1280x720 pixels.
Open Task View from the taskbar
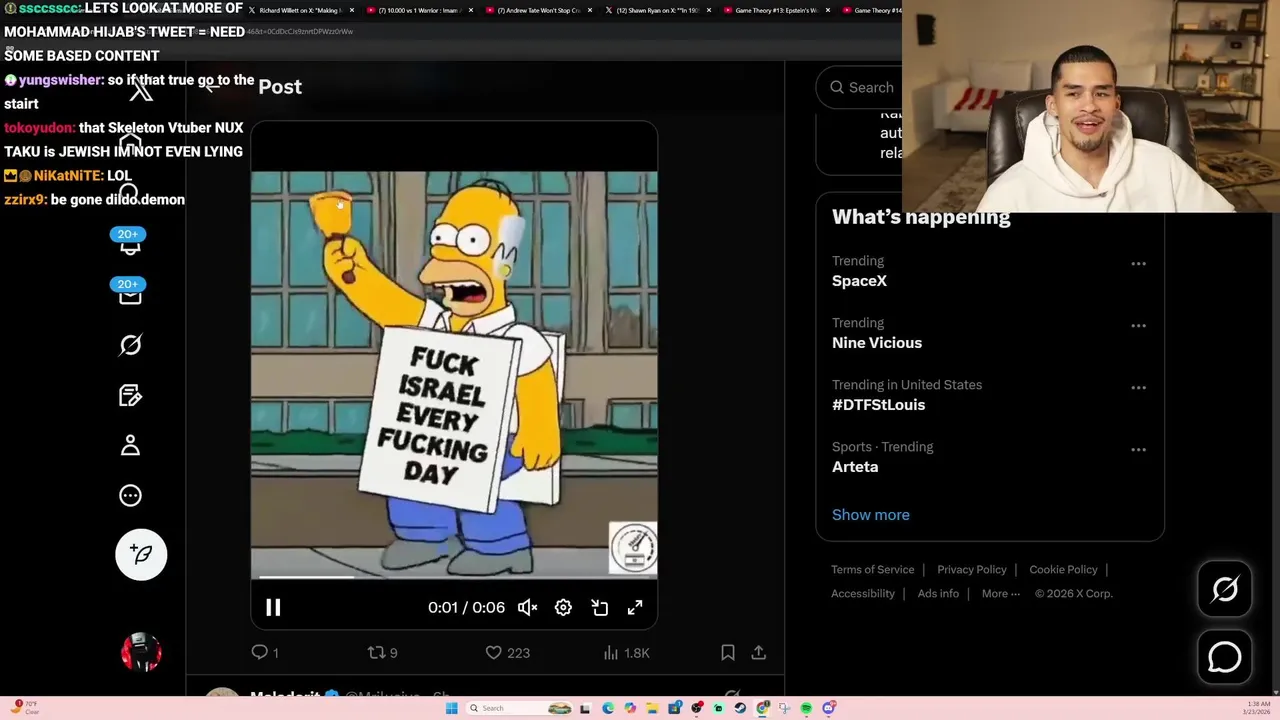point(585,708)
